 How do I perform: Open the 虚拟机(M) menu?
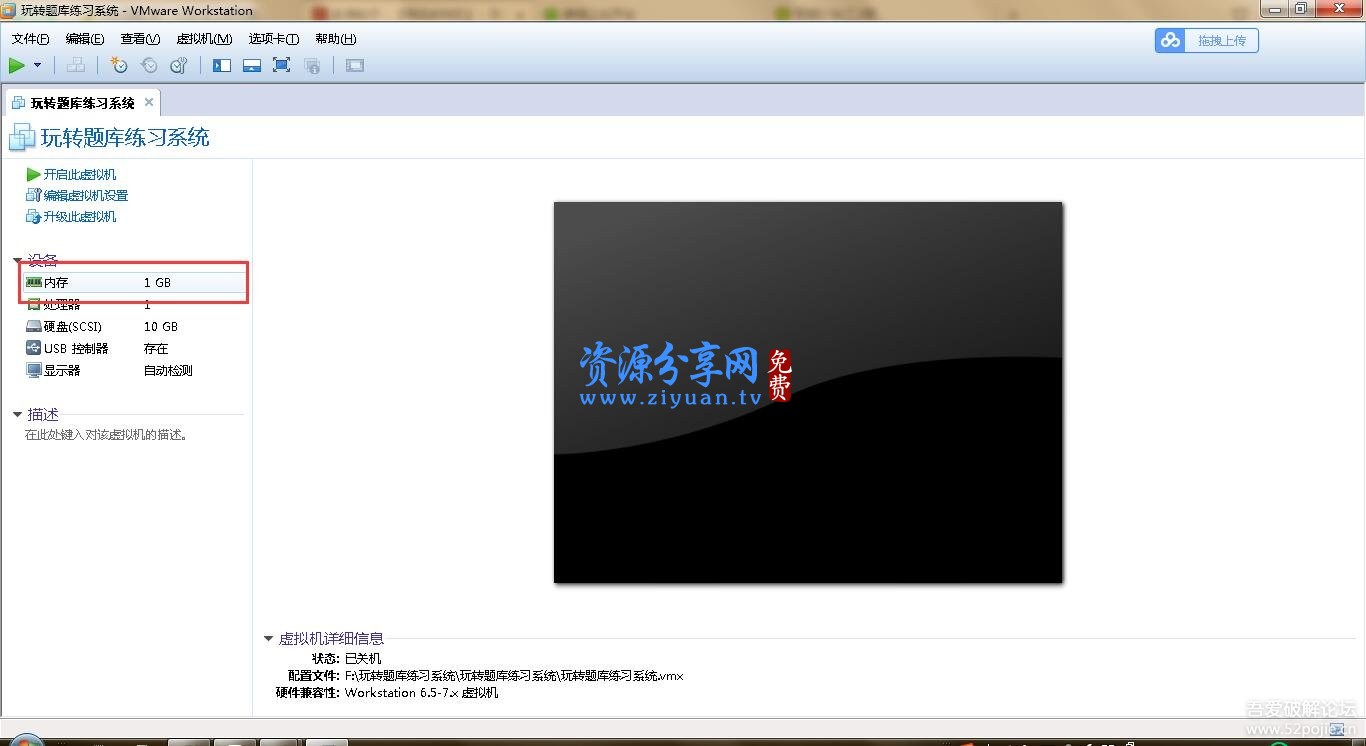(203, 38)
